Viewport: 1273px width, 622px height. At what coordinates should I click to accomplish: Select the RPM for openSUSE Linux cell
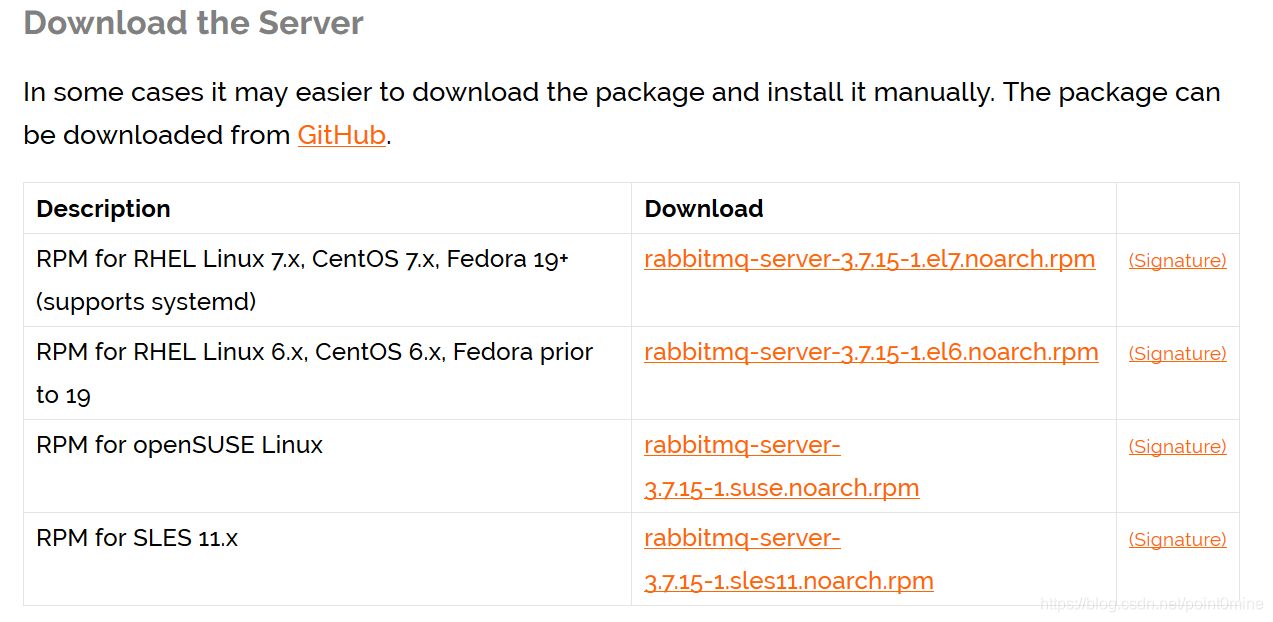tap(327, 466)
